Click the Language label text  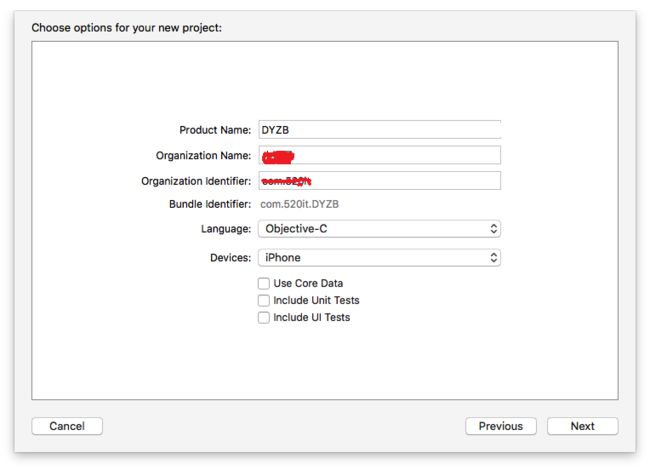[x=226, y=229]
